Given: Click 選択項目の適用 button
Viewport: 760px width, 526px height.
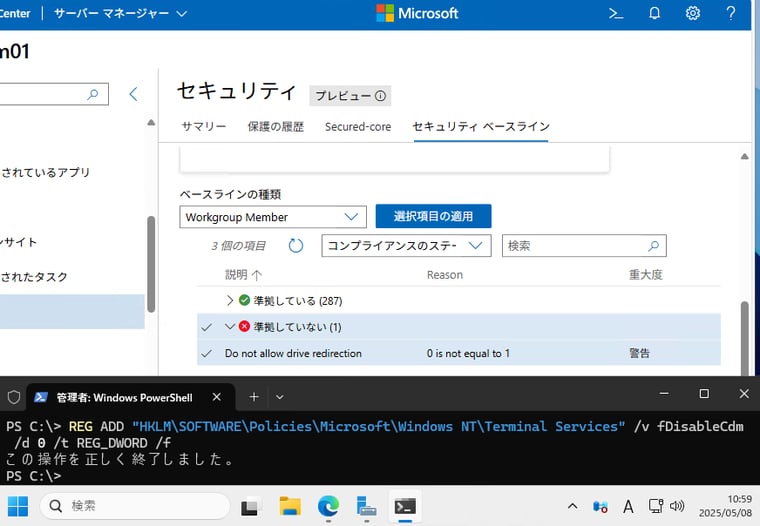Looking at the screenshot, I should pos(433,216).
